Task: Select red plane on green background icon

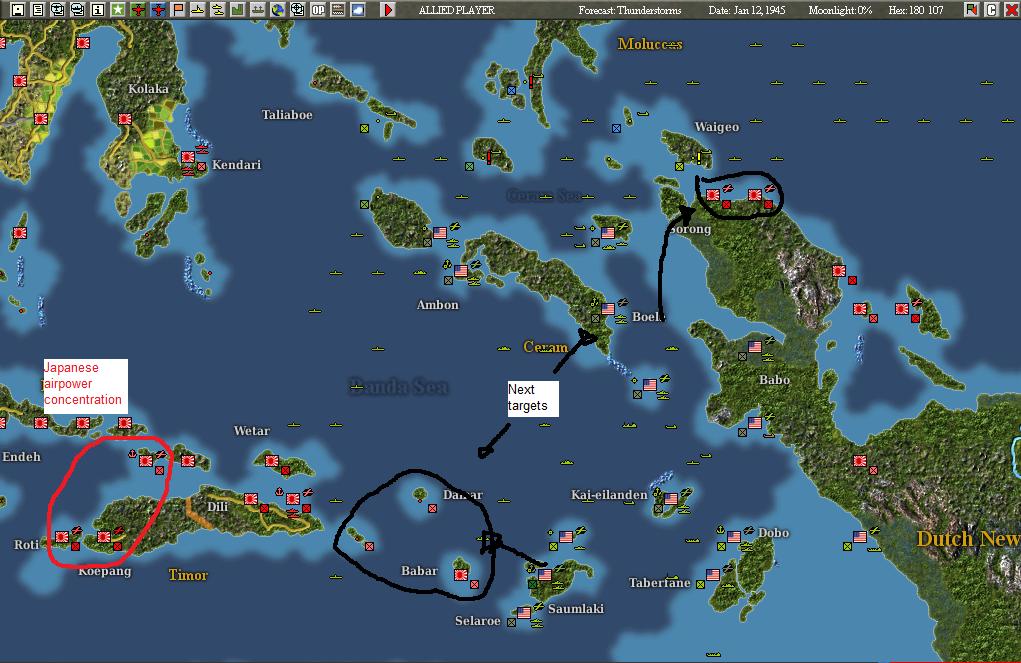Action: 138,9
